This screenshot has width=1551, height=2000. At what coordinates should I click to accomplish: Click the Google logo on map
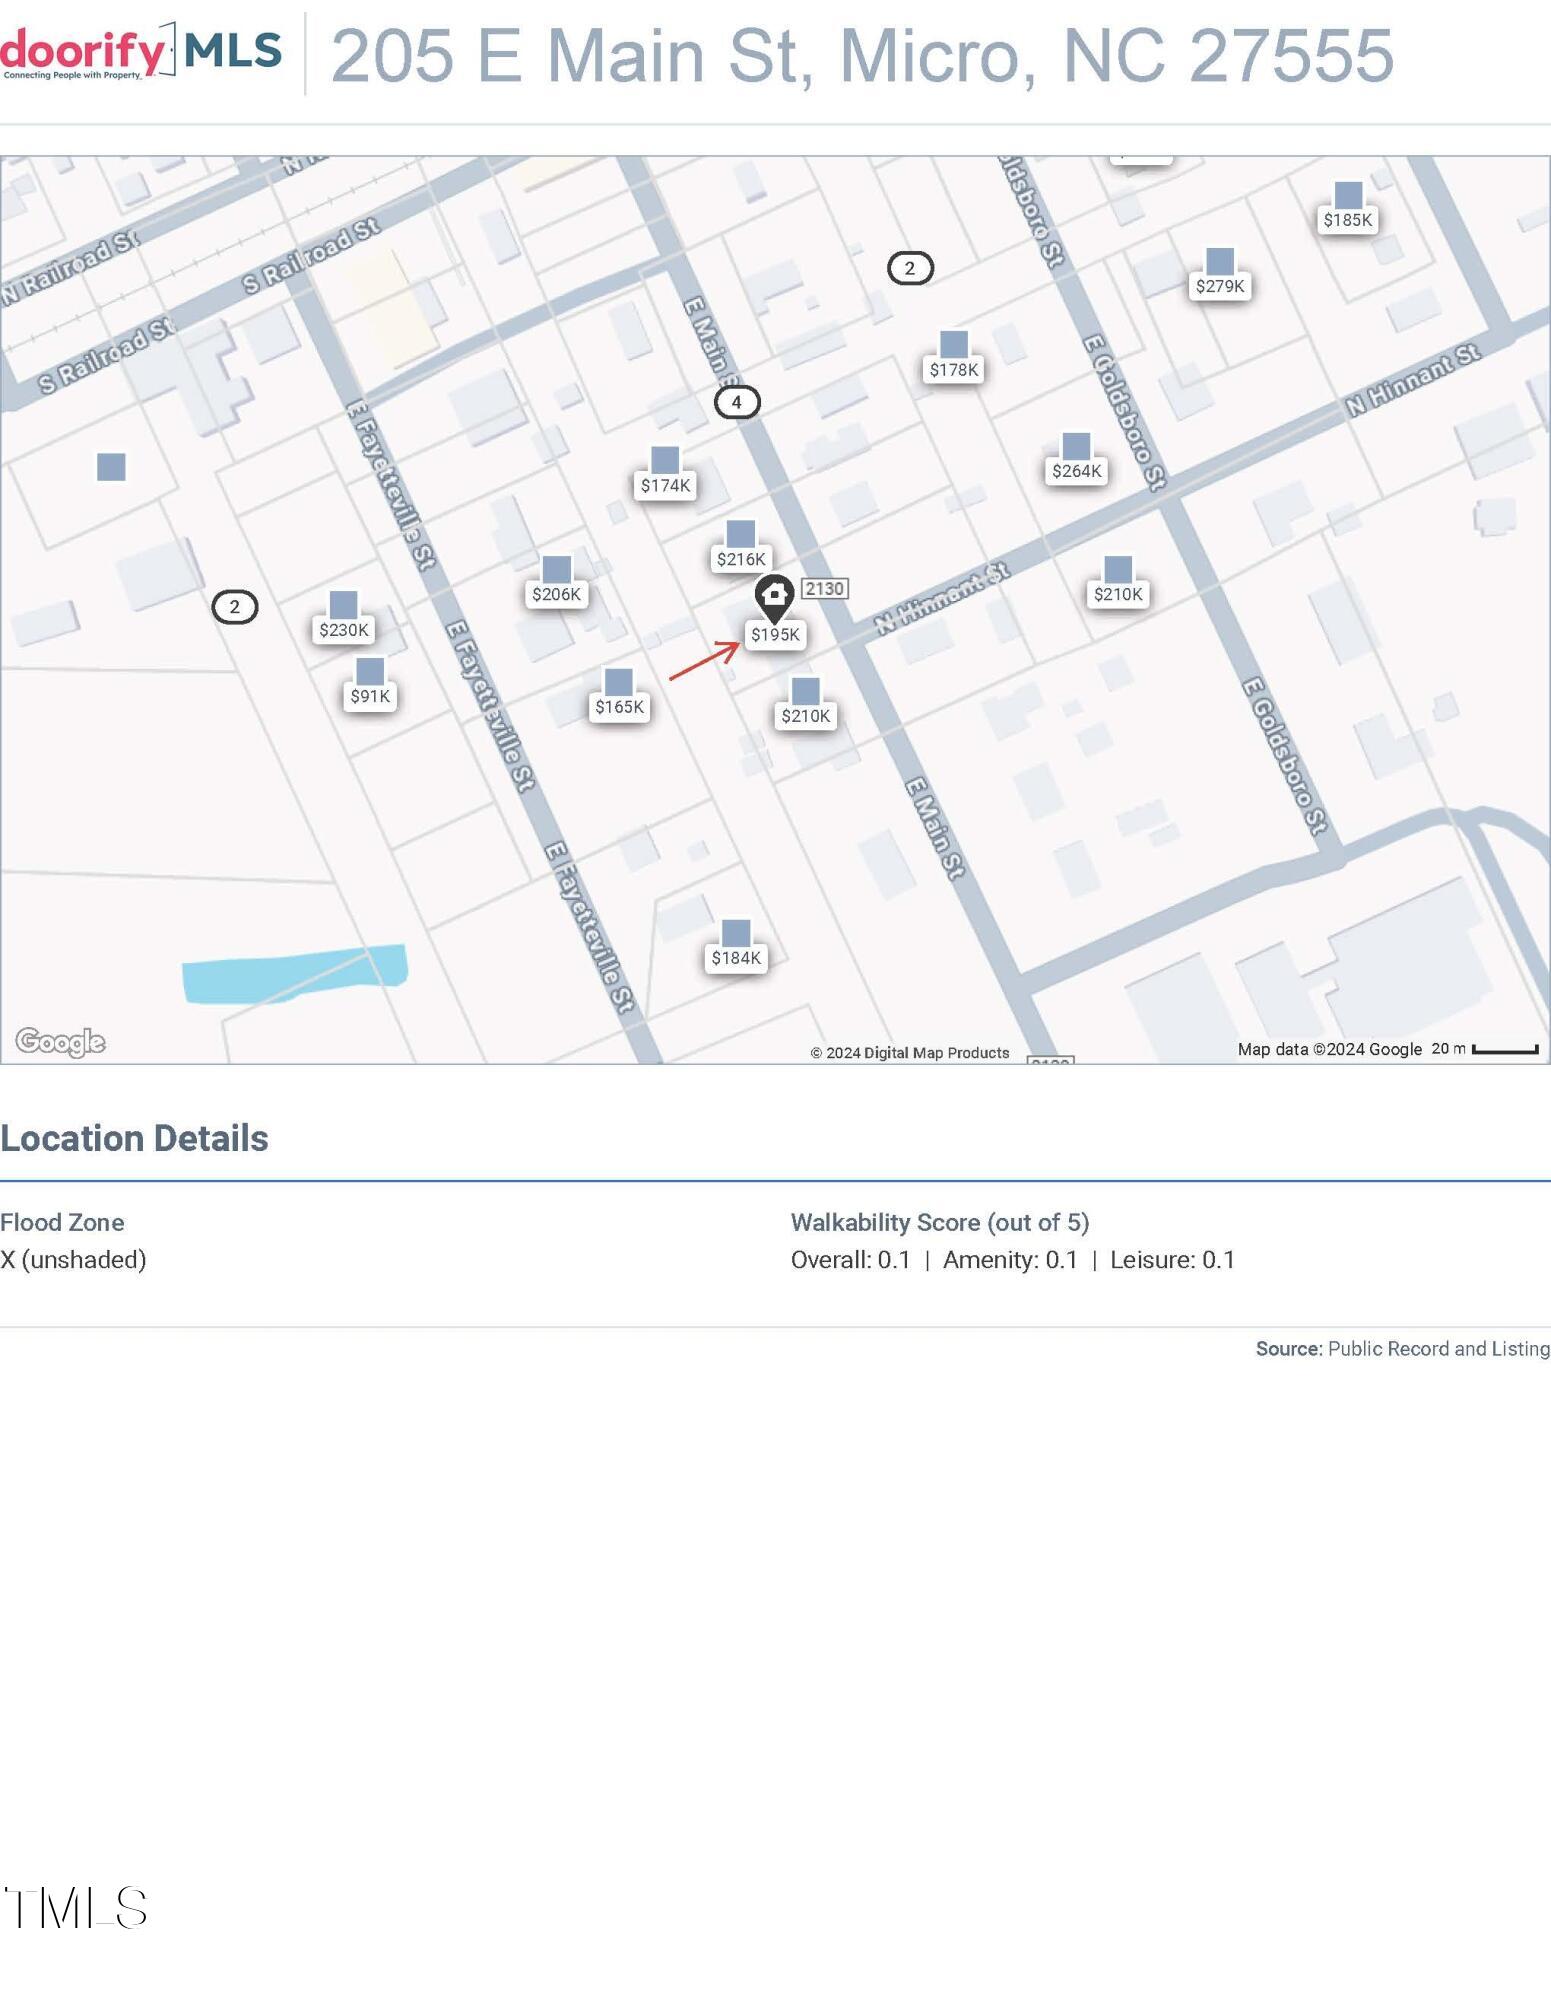click(61, 1042)
